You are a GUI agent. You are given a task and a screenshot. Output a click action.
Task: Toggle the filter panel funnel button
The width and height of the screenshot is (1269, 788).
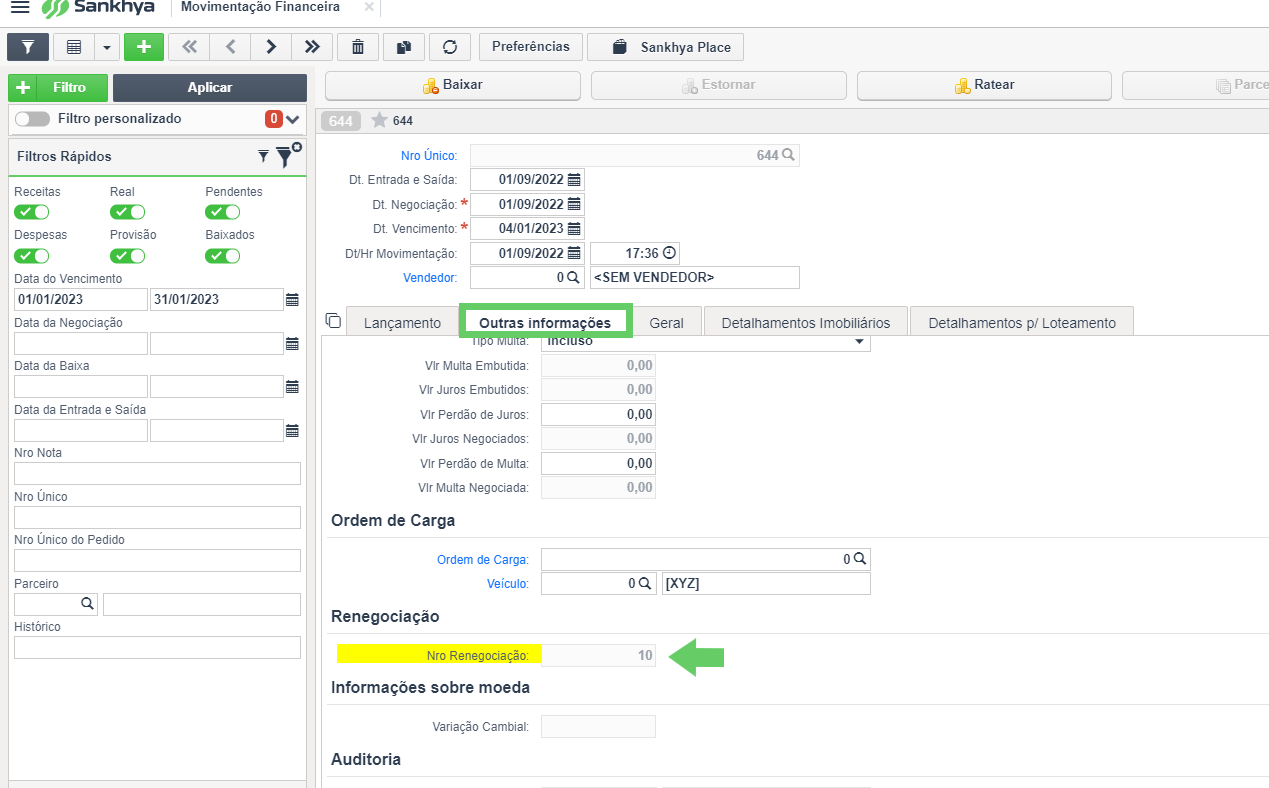click(28, 47)
